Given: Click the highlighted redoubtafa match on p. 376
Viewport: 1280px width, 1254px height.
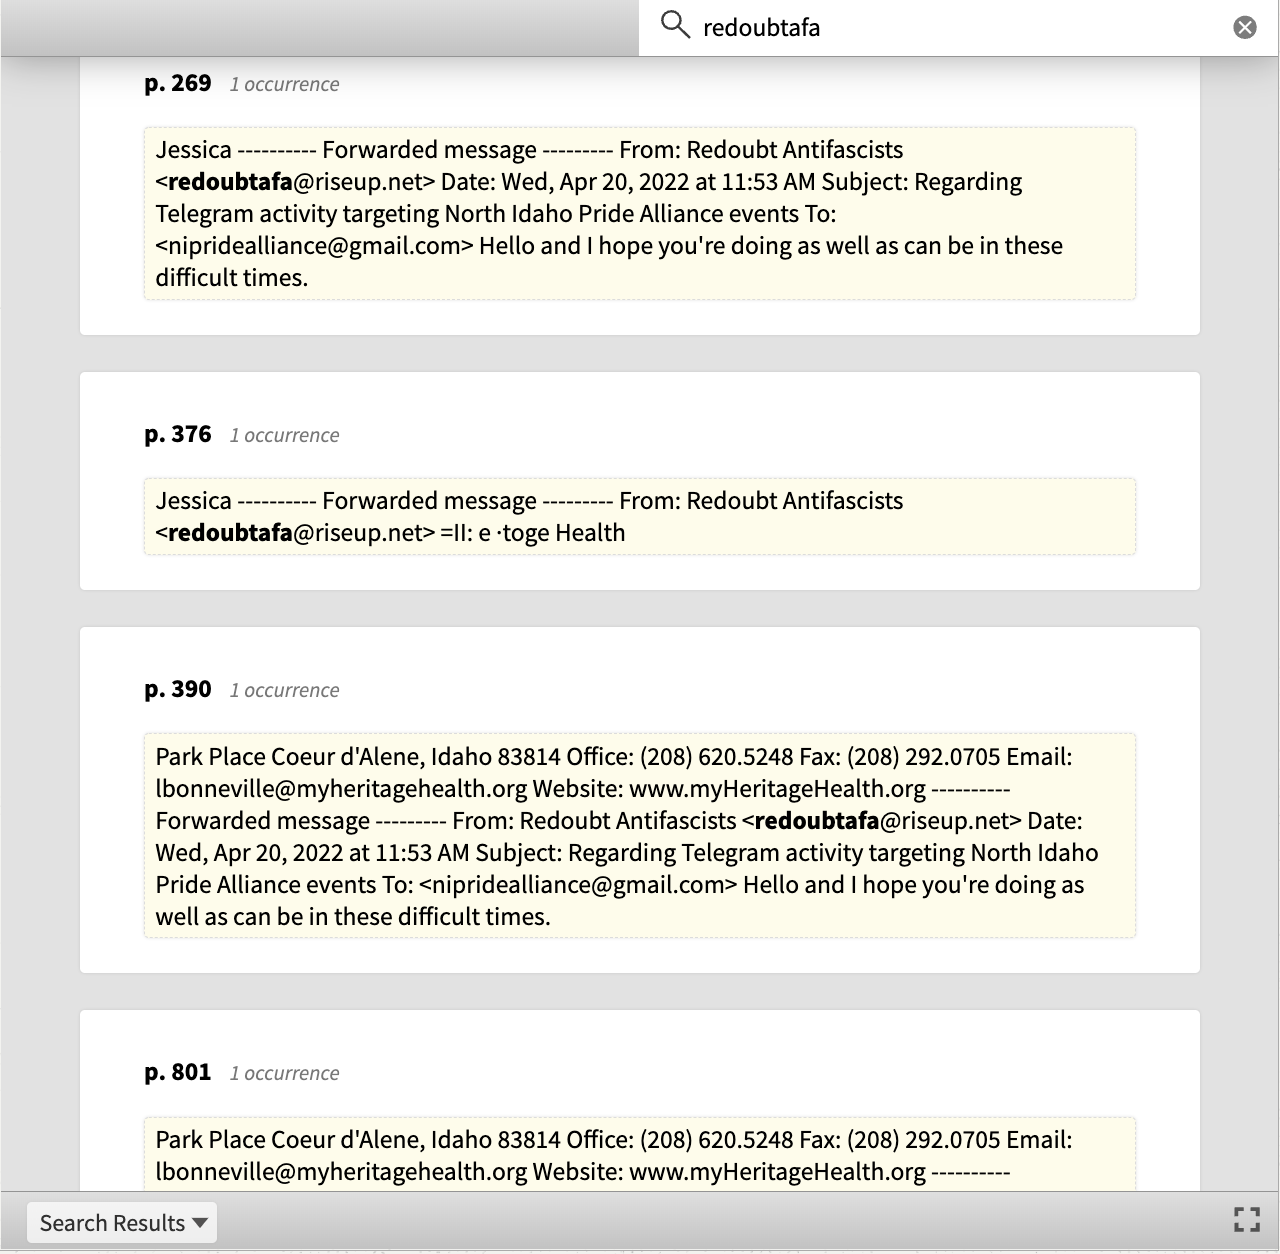Looking at the screenshot, I should [230, 533].
